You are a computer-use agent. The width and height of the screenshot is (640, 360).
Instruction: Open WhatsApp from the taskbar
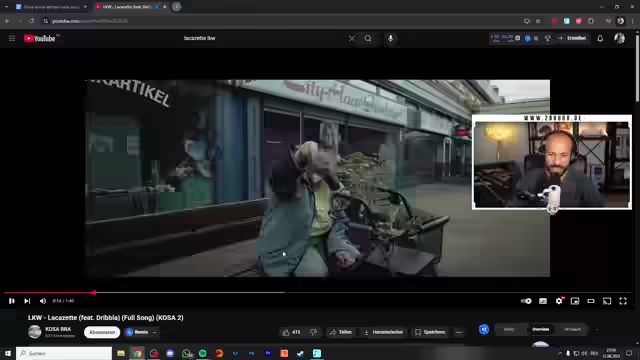pos(187,353)
